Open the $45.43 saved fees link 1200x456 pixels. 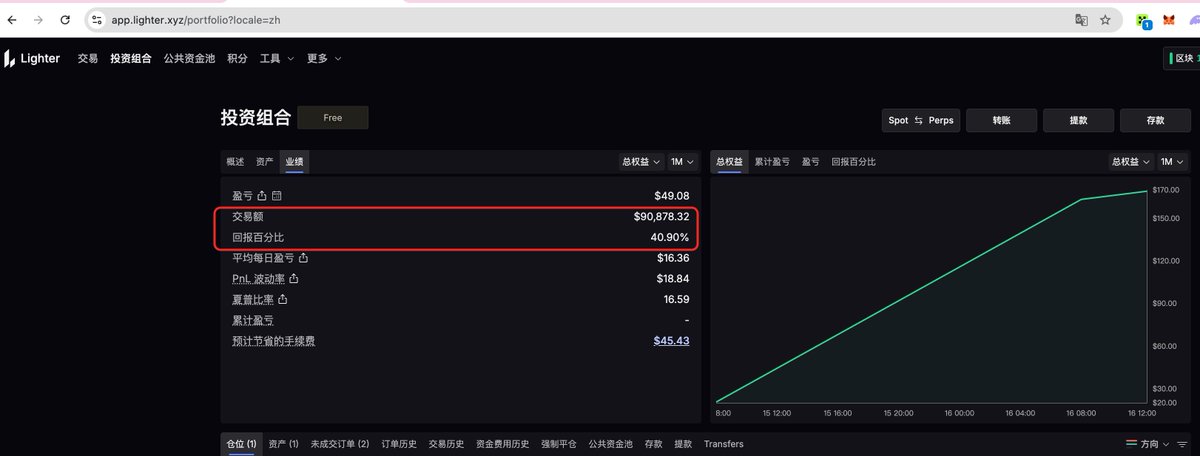[671, 341]
